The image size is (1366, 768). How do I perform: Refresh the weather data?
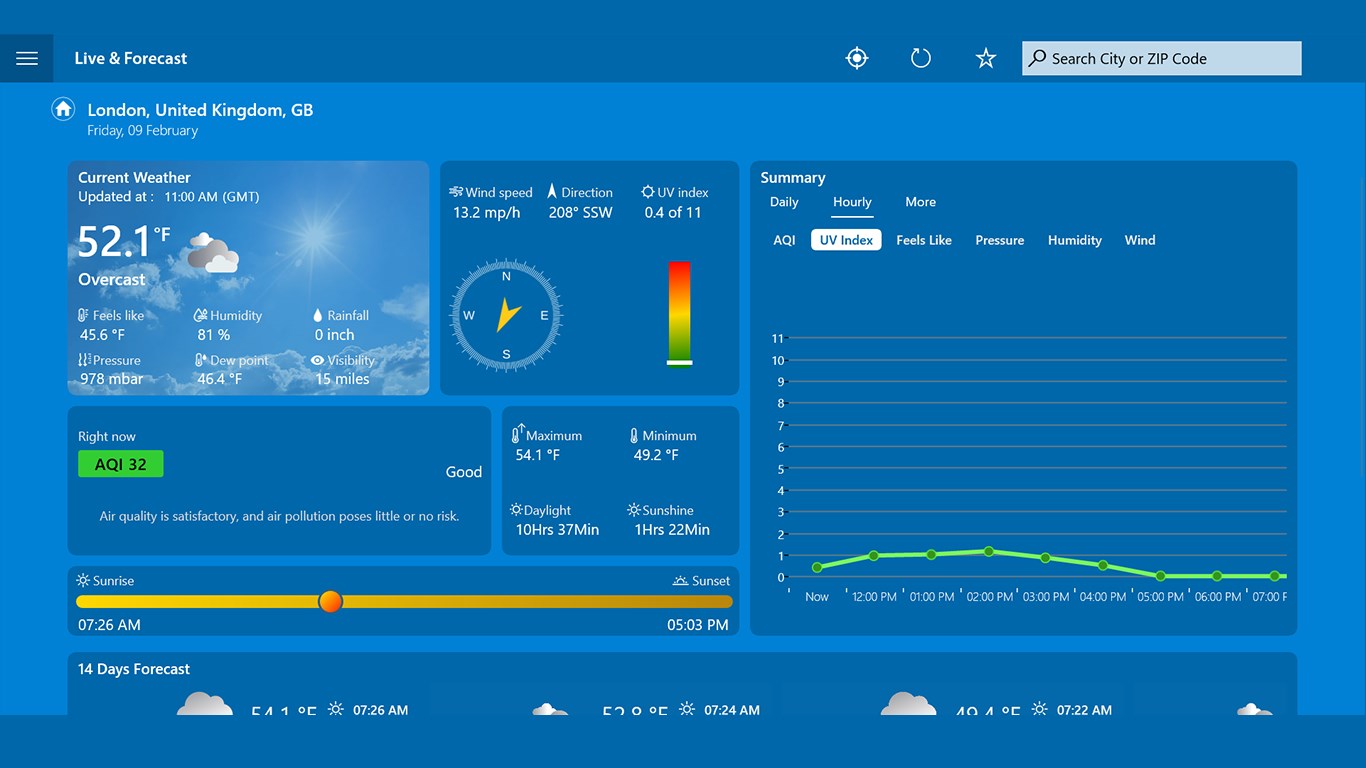(920, 57)
